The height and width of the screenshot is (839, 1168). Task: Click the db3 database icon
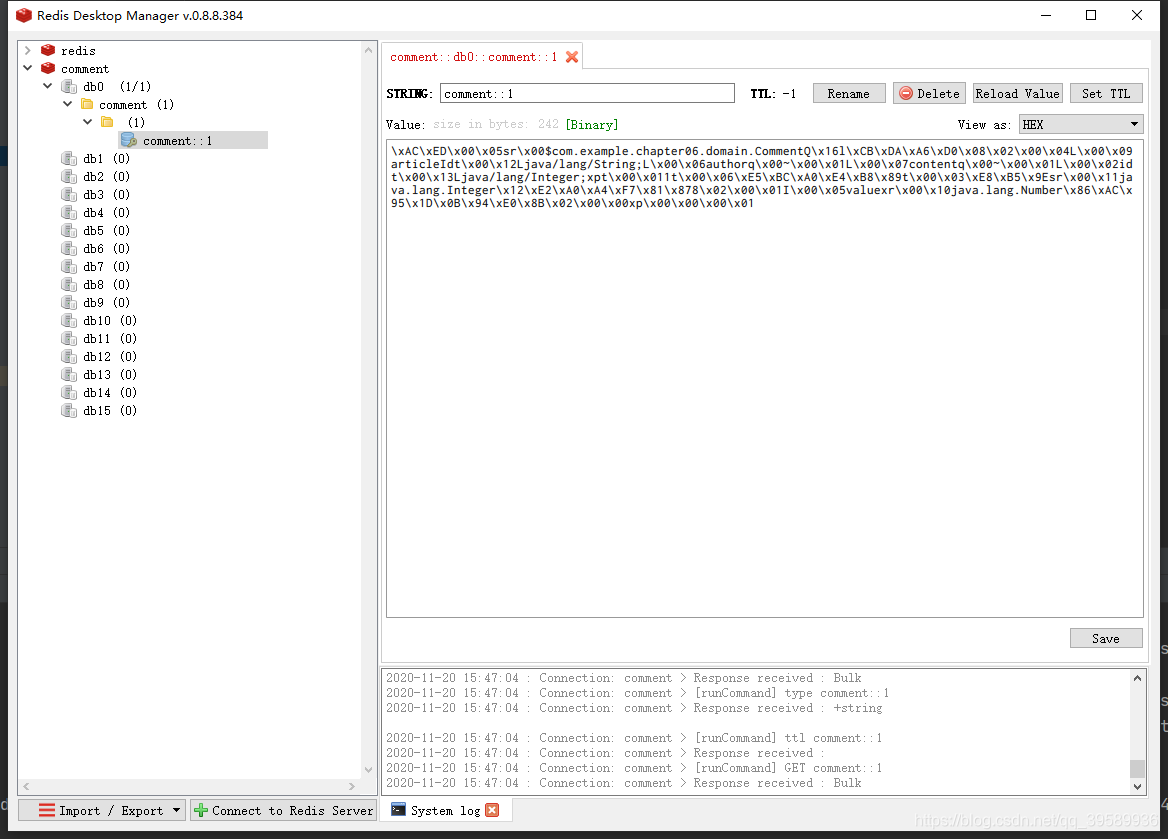tap(69, 194)
